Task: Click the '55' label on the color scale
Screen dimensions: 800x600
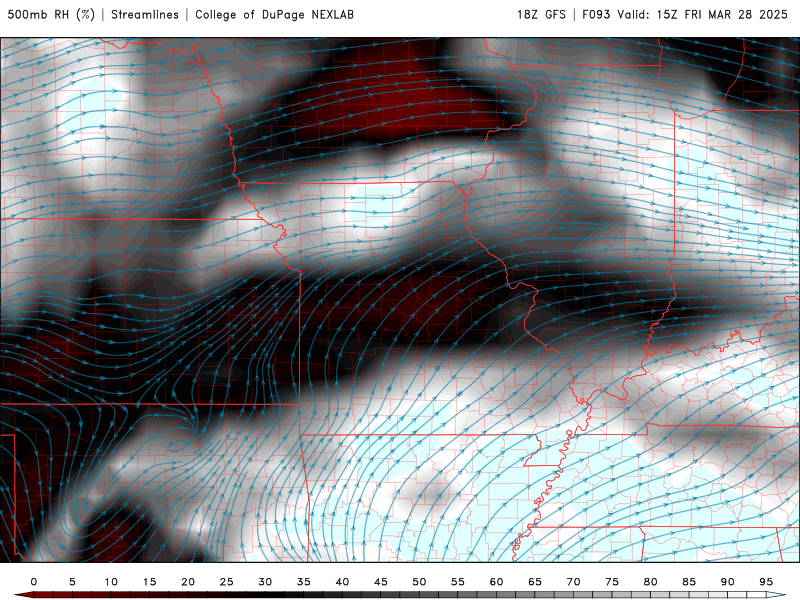Action: 458,582
